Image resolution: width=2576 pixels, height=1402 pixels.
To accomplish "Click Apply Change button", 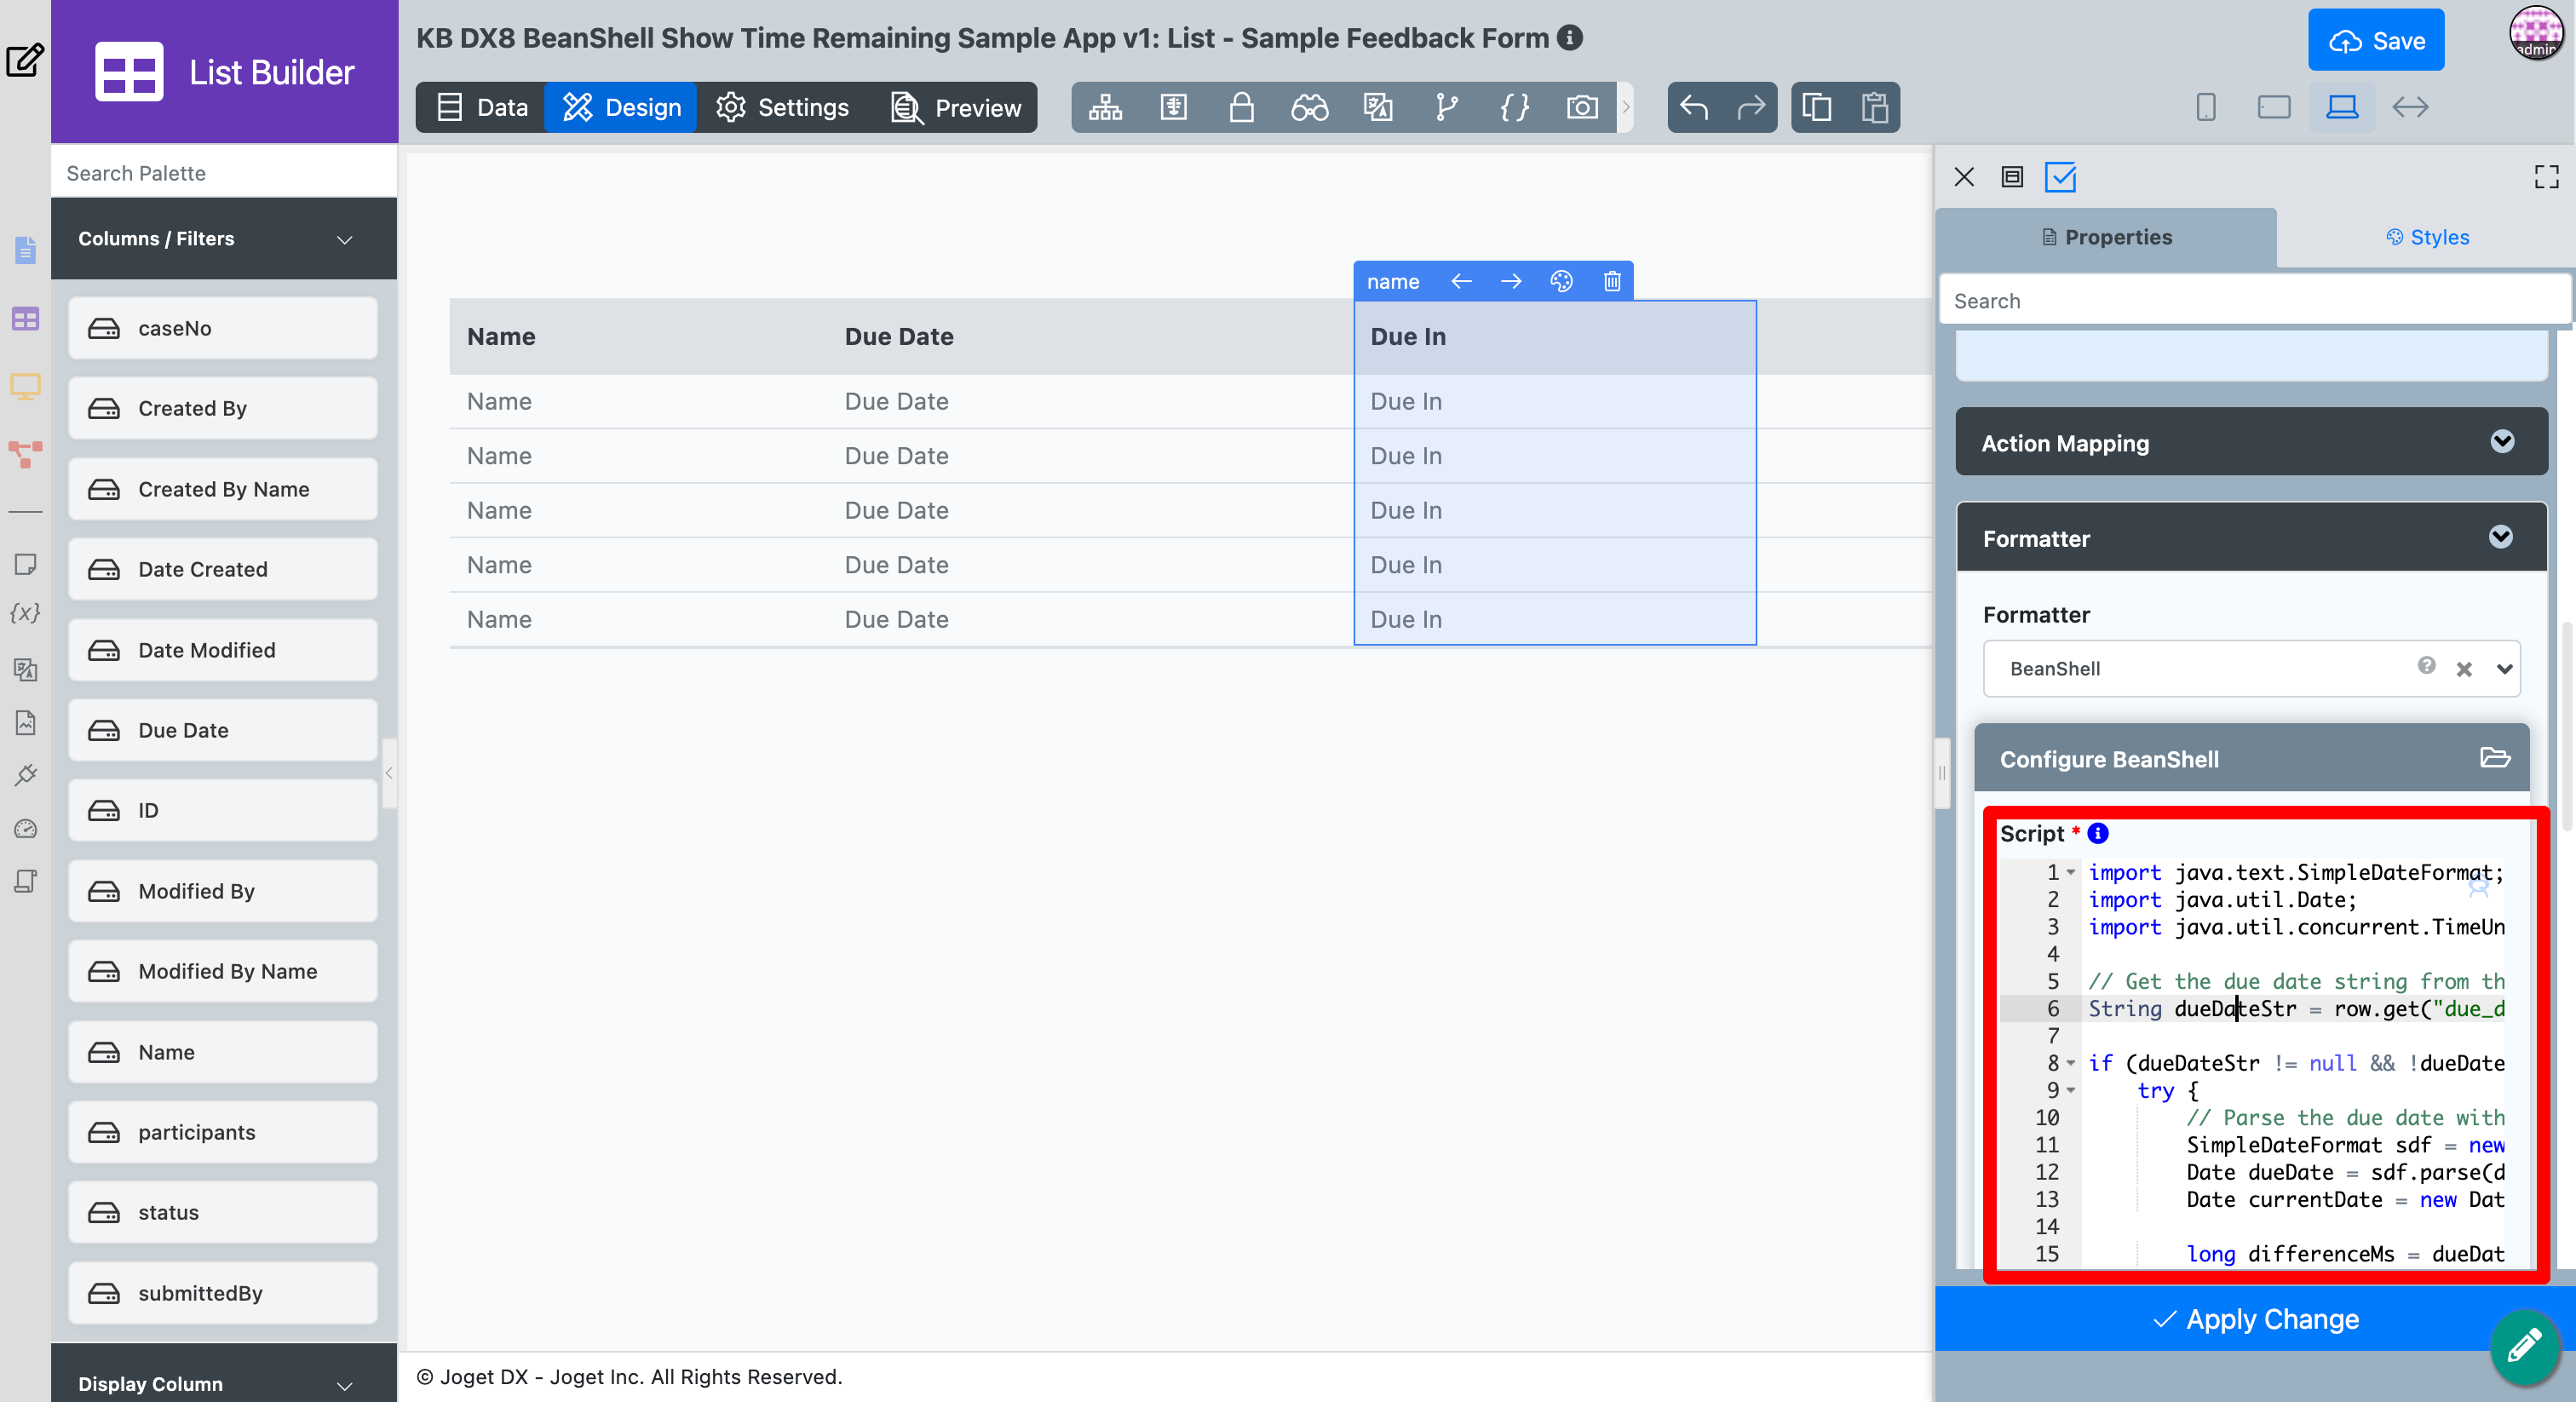I will 2255,1319.
